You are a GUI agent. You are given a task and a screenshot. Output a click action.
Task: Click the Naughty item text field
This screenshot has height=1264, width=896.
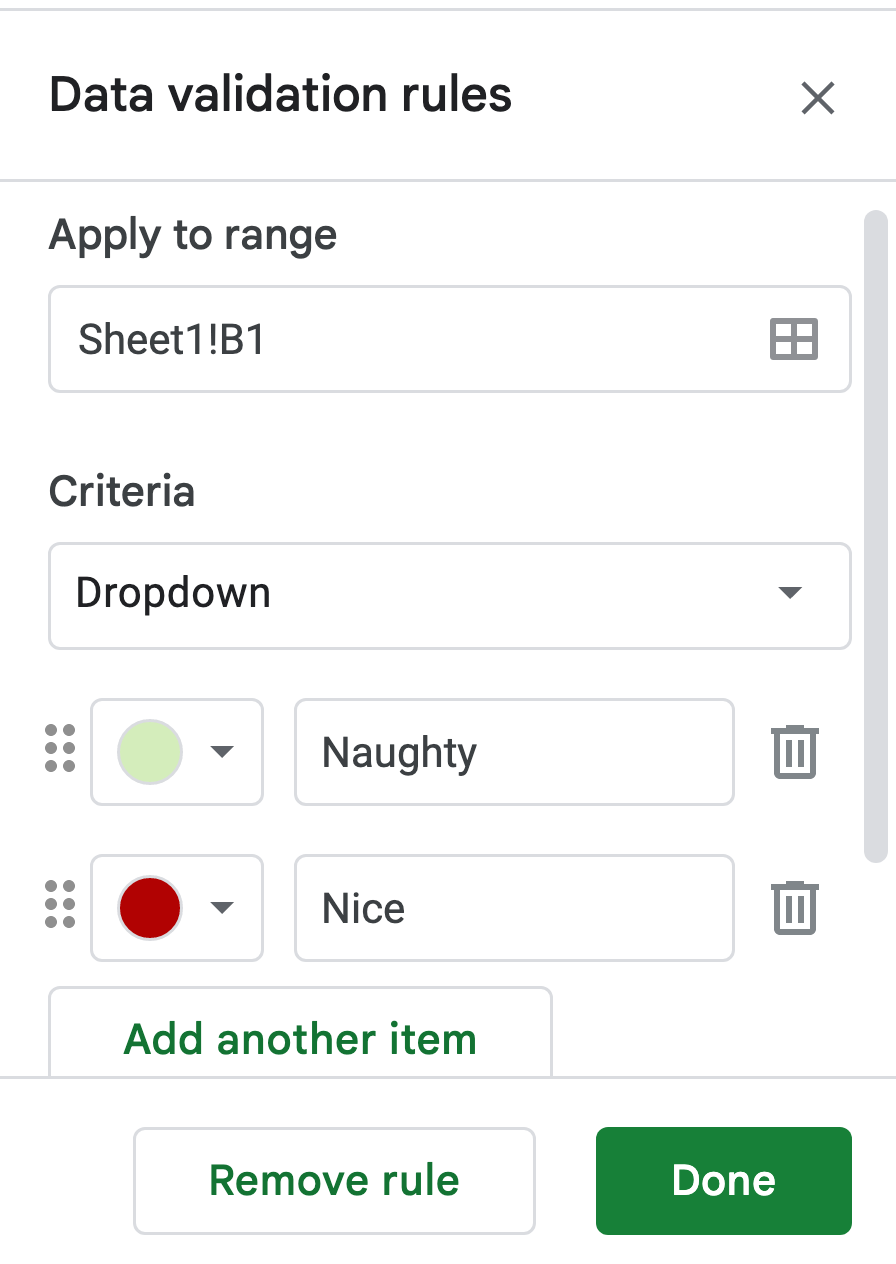(x=514, y=752)
